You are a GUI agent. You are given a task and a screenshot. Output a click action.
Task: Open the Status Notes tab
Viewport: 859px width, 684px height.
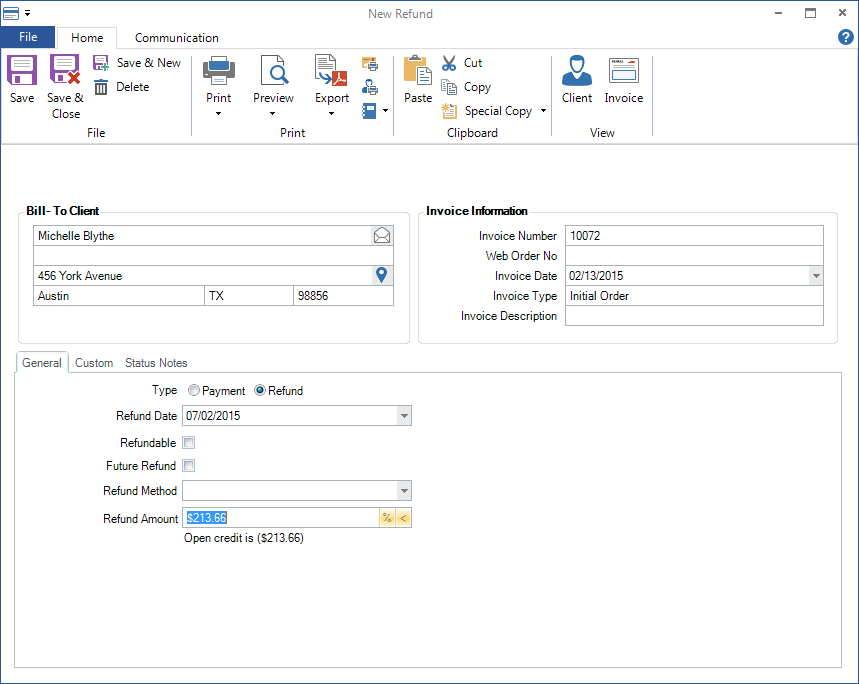(156, 363)
